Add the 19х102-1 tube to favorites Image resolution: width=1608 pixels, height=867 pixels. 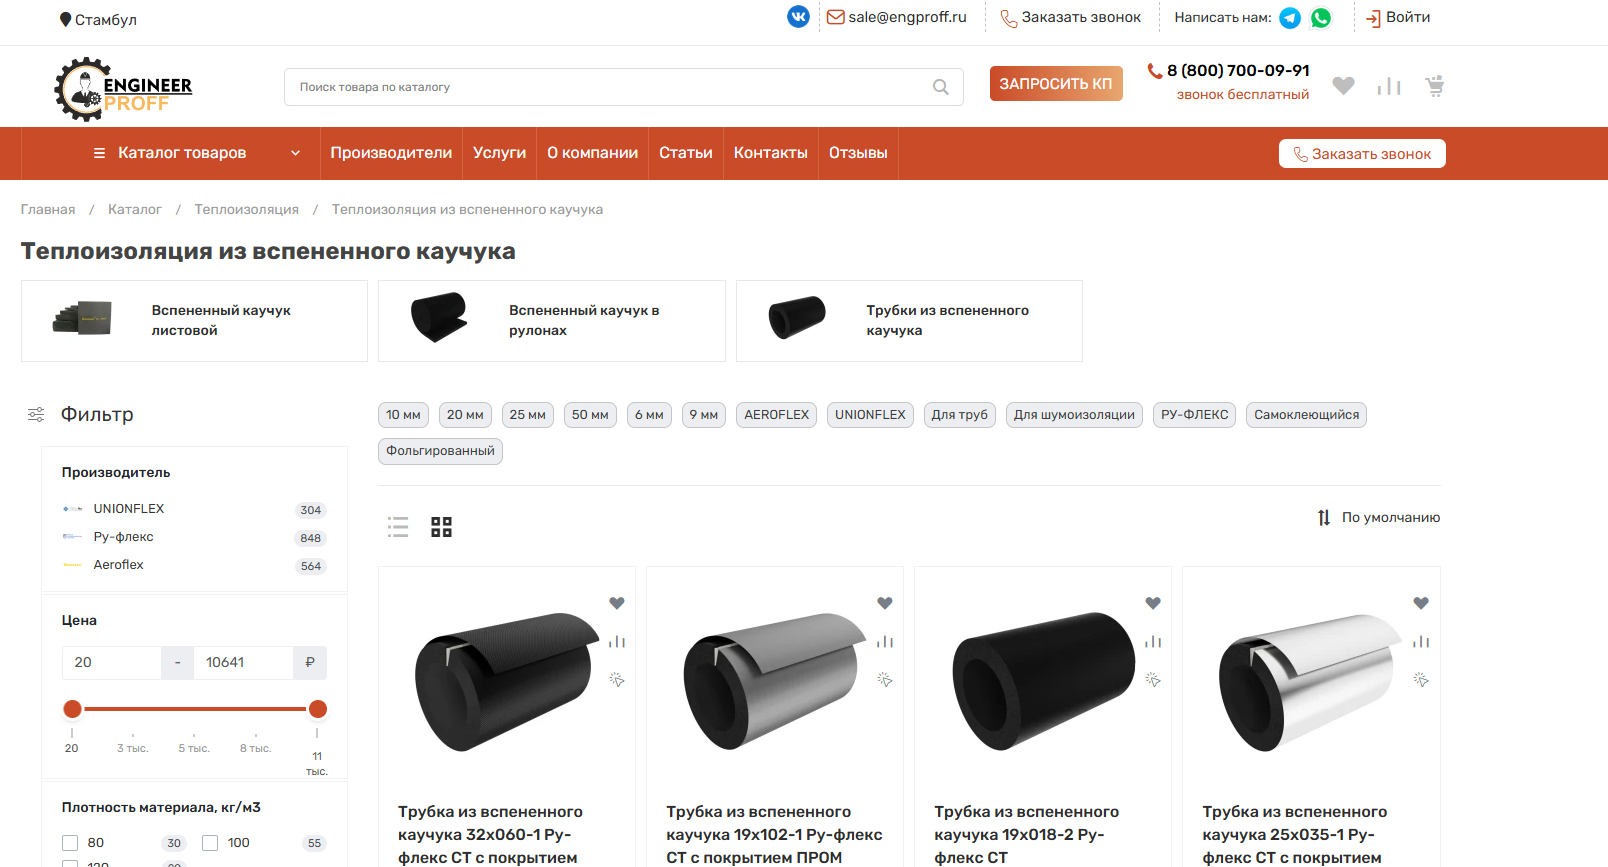click(885, 603)
